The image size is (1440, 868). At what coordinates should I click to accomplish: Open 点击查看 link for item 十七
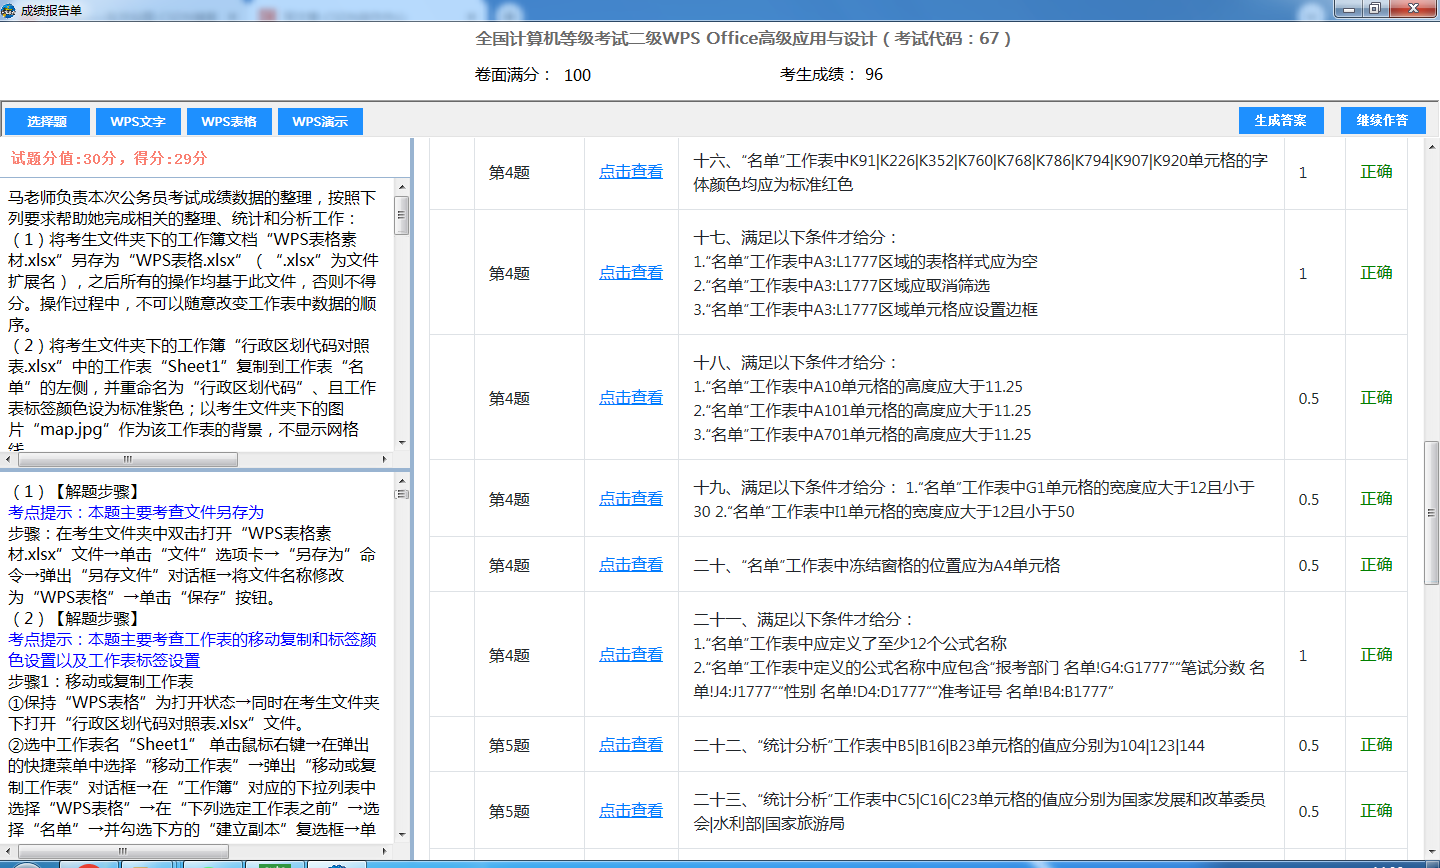click(631, 273)
